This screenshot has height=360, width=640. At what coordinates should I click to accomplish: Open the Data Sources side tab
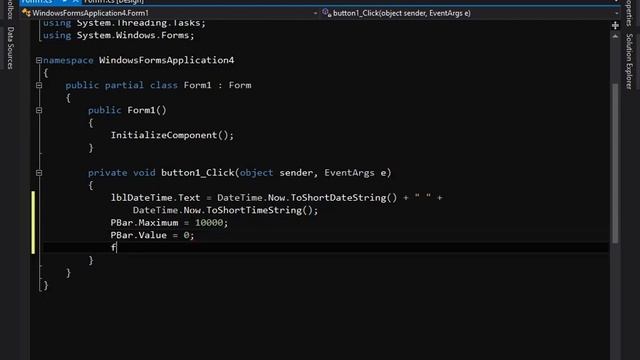pos(11,48)
